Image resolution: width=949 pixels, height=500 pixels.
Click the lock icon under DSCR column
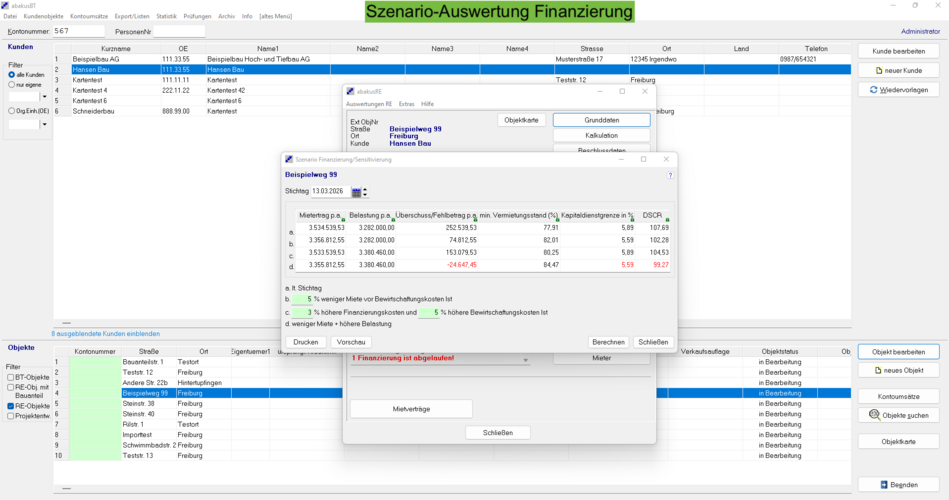667,219
